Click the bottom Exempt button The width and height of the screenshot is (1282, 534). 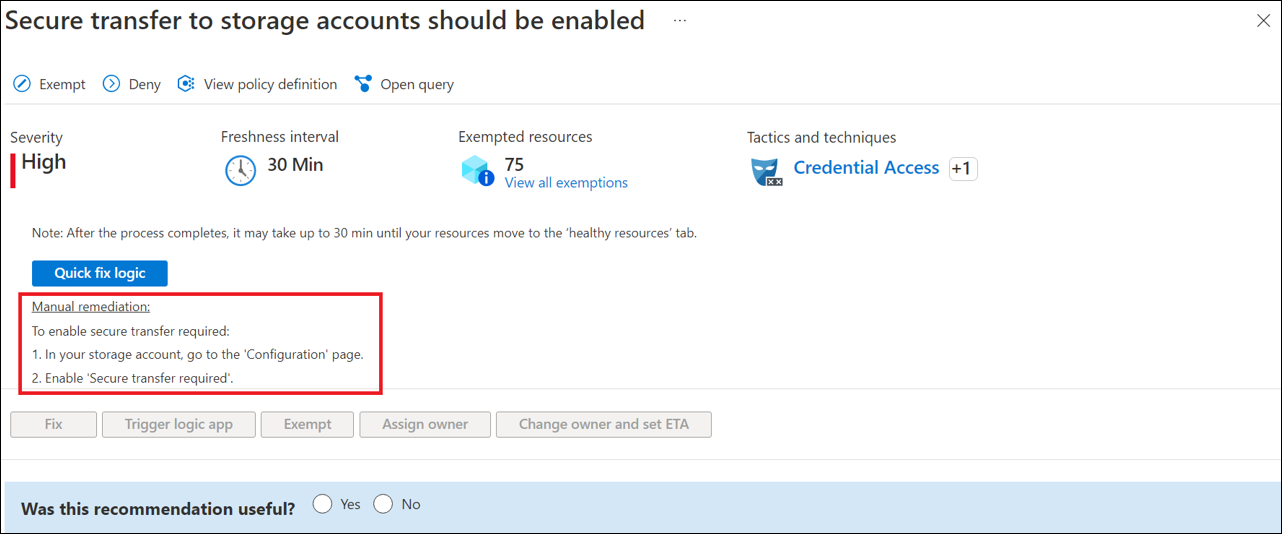pos(307,424)
